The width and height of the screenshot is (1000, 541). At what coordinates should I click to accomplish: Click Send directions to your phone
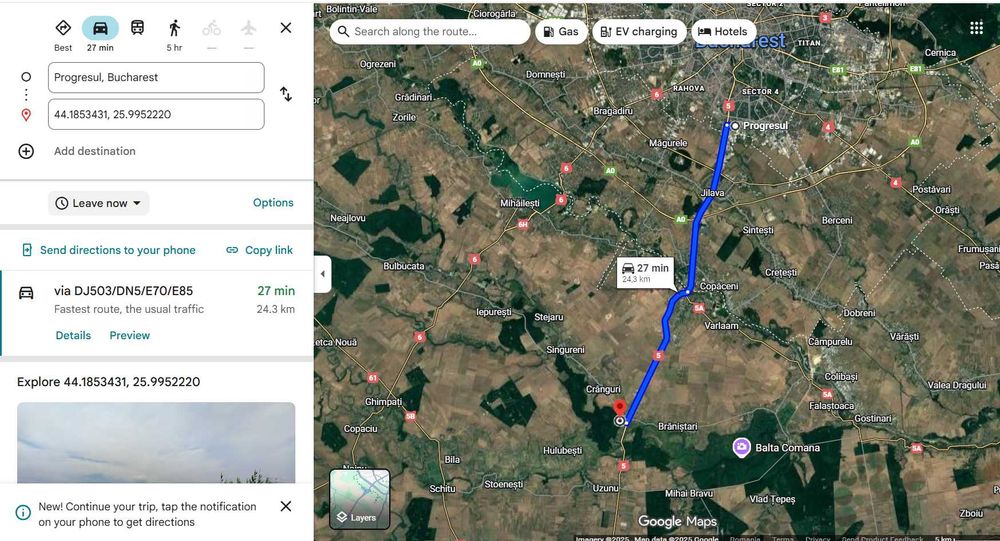(x=108, y=250)
